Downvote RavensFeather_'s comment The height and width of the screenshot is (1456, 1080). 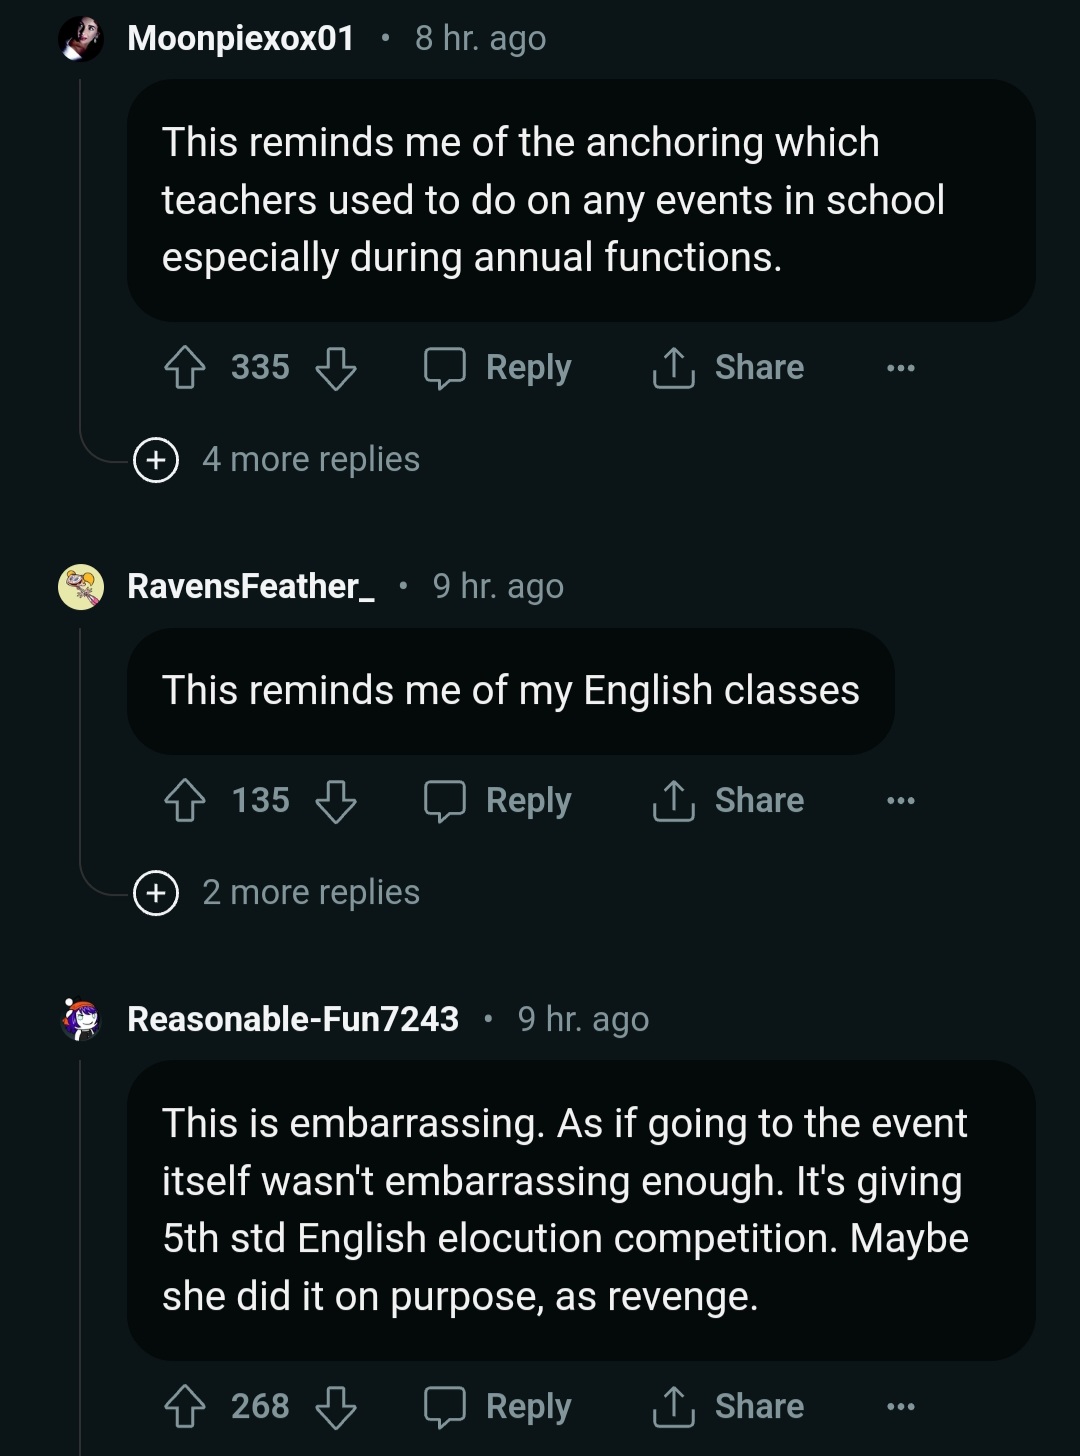(335, 801)
